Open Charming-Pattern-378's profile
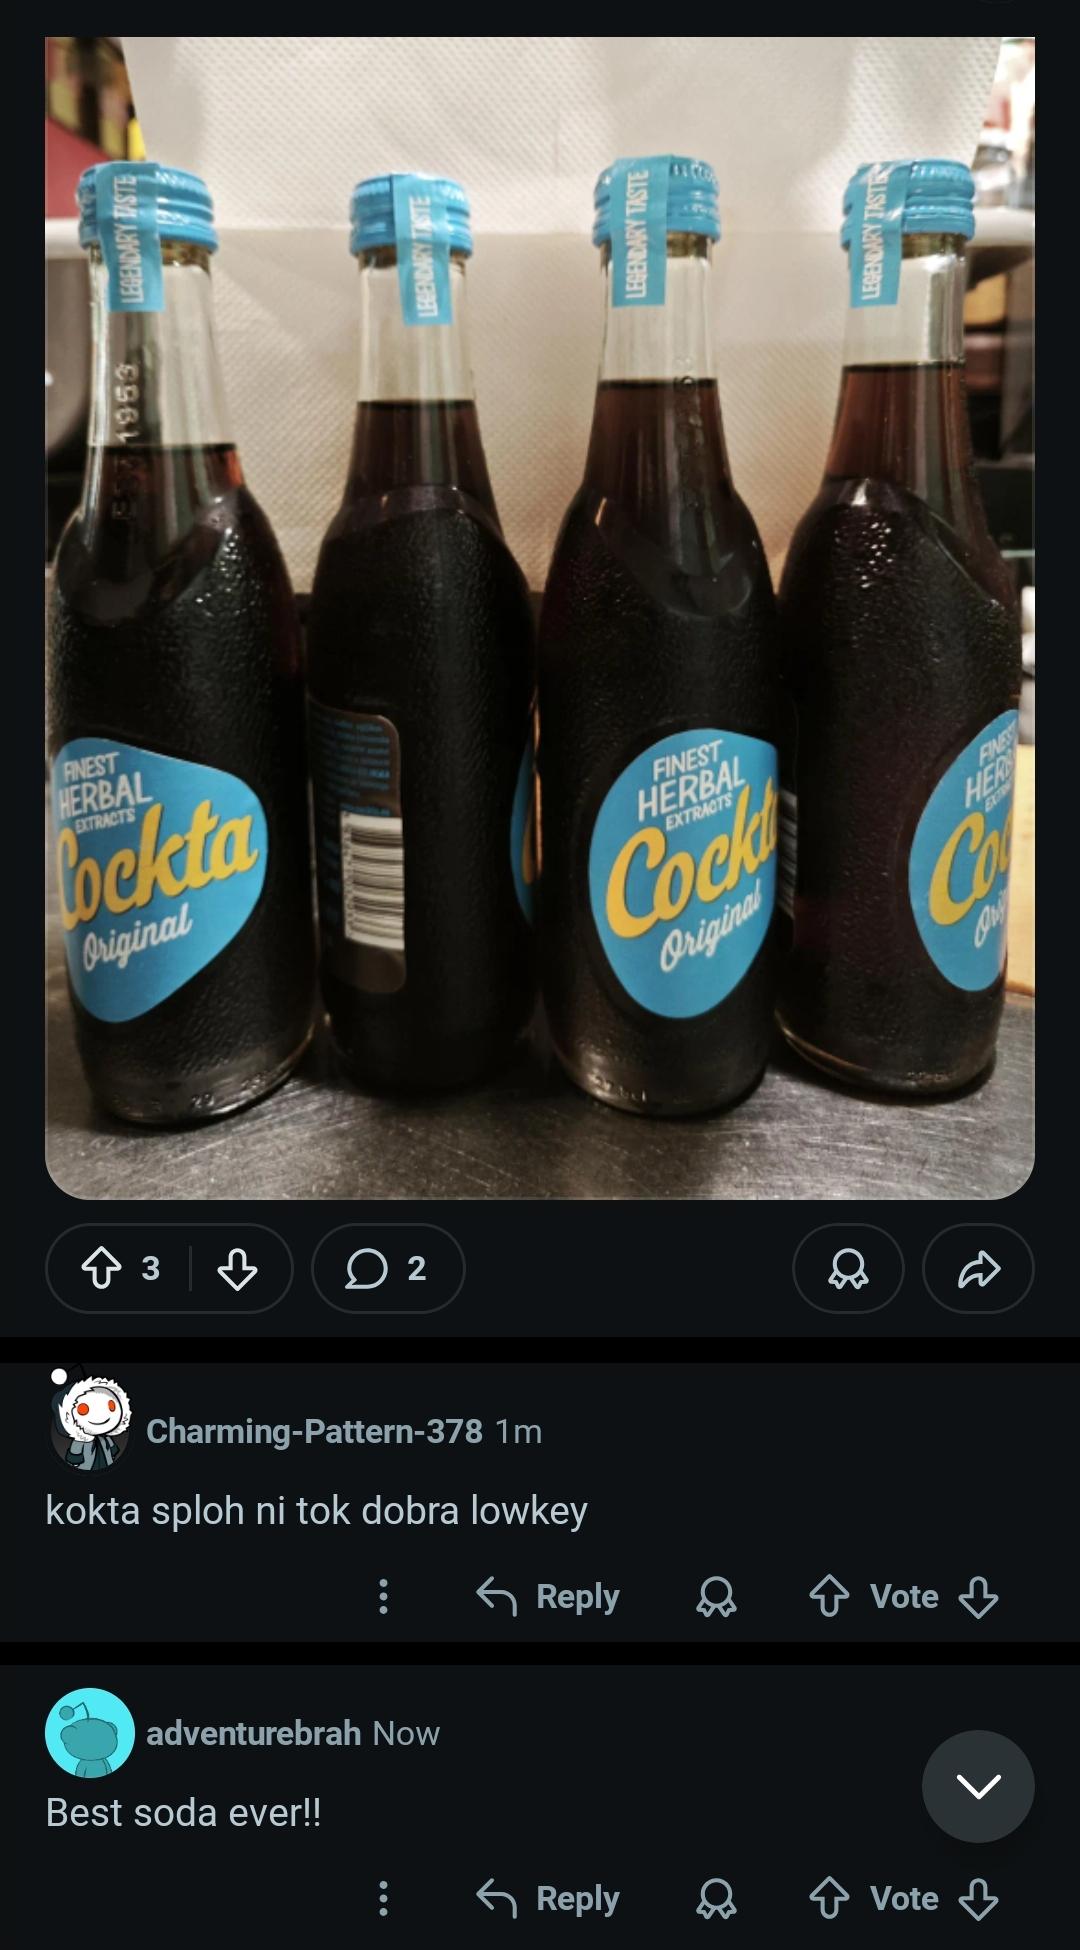The height and width of the screenshot is (1950, 1080). [x=314, y=1431]
